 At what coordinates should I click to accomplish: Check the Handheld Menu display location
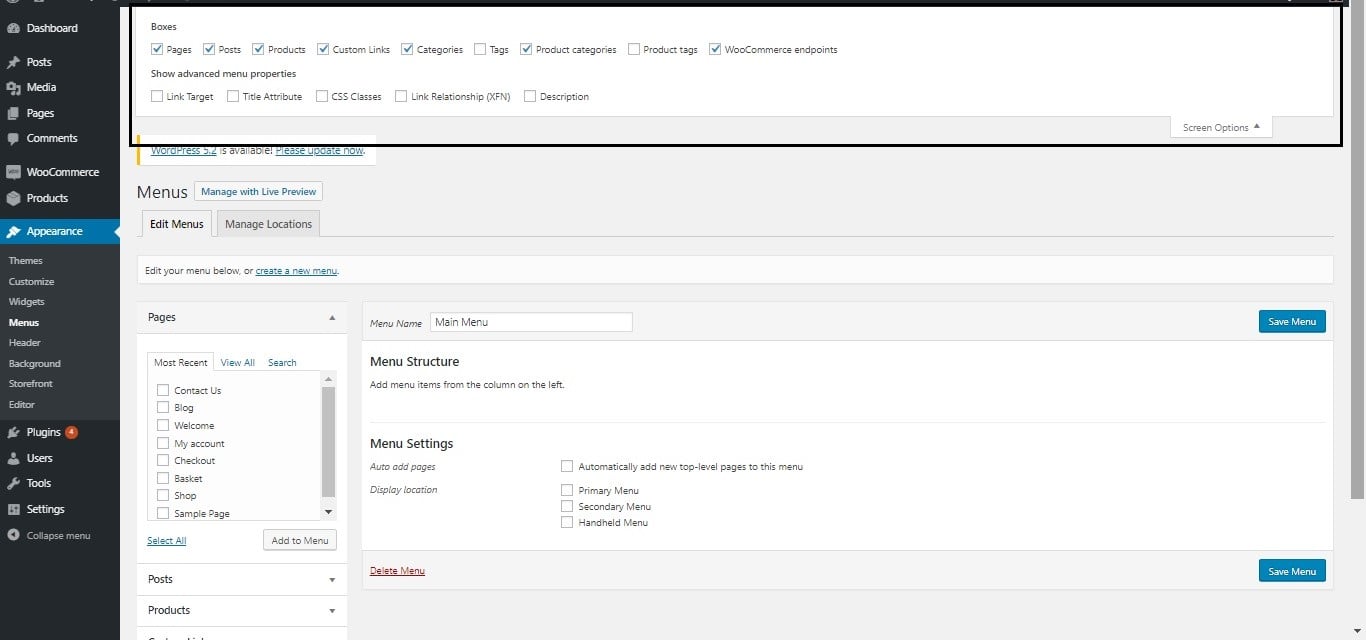567,522
